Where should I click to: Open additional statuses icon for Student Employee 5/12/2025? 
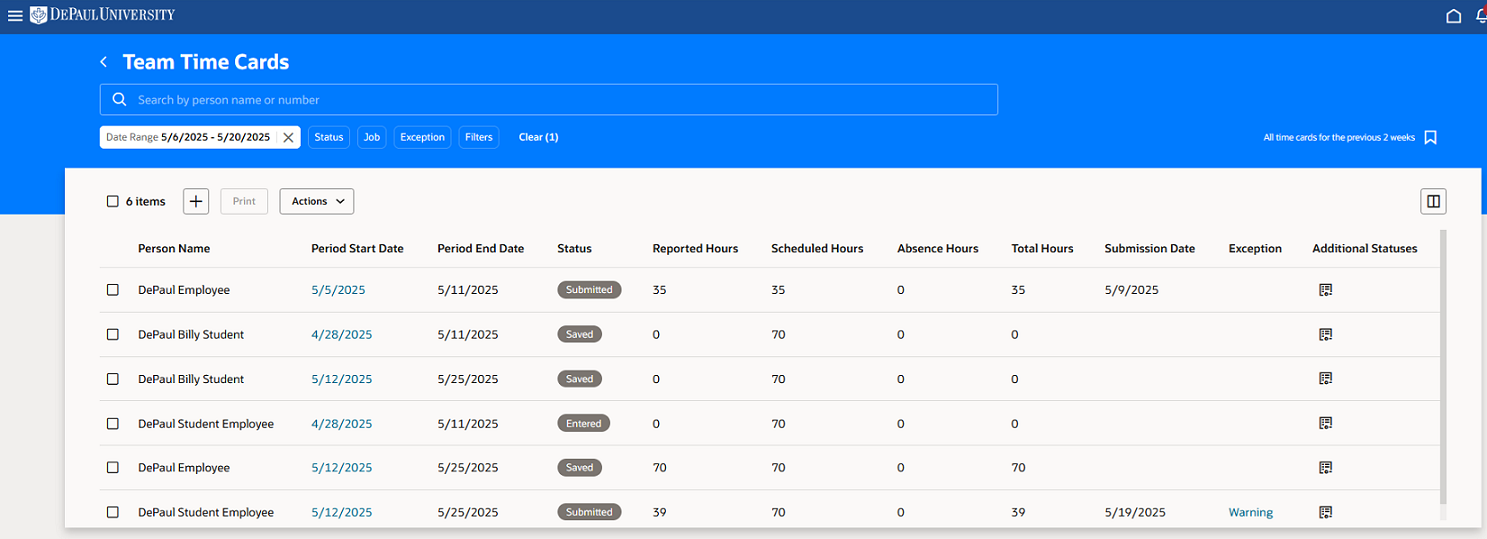coord(1325,512)
